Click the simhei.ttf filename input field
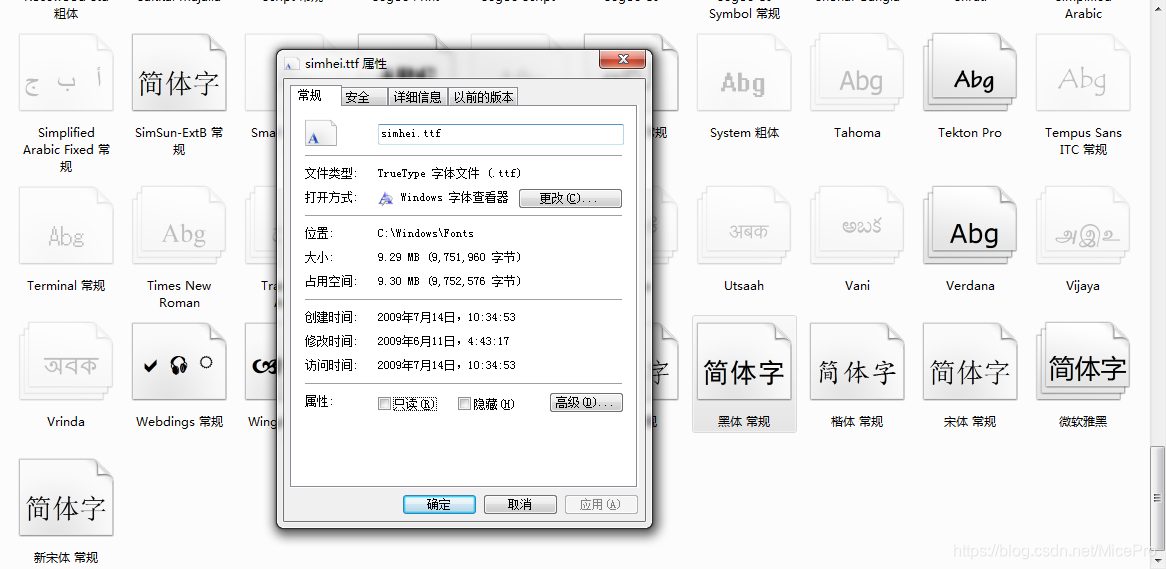Image resolution: width=1166 pixels, height=569 pixels. 500,134
